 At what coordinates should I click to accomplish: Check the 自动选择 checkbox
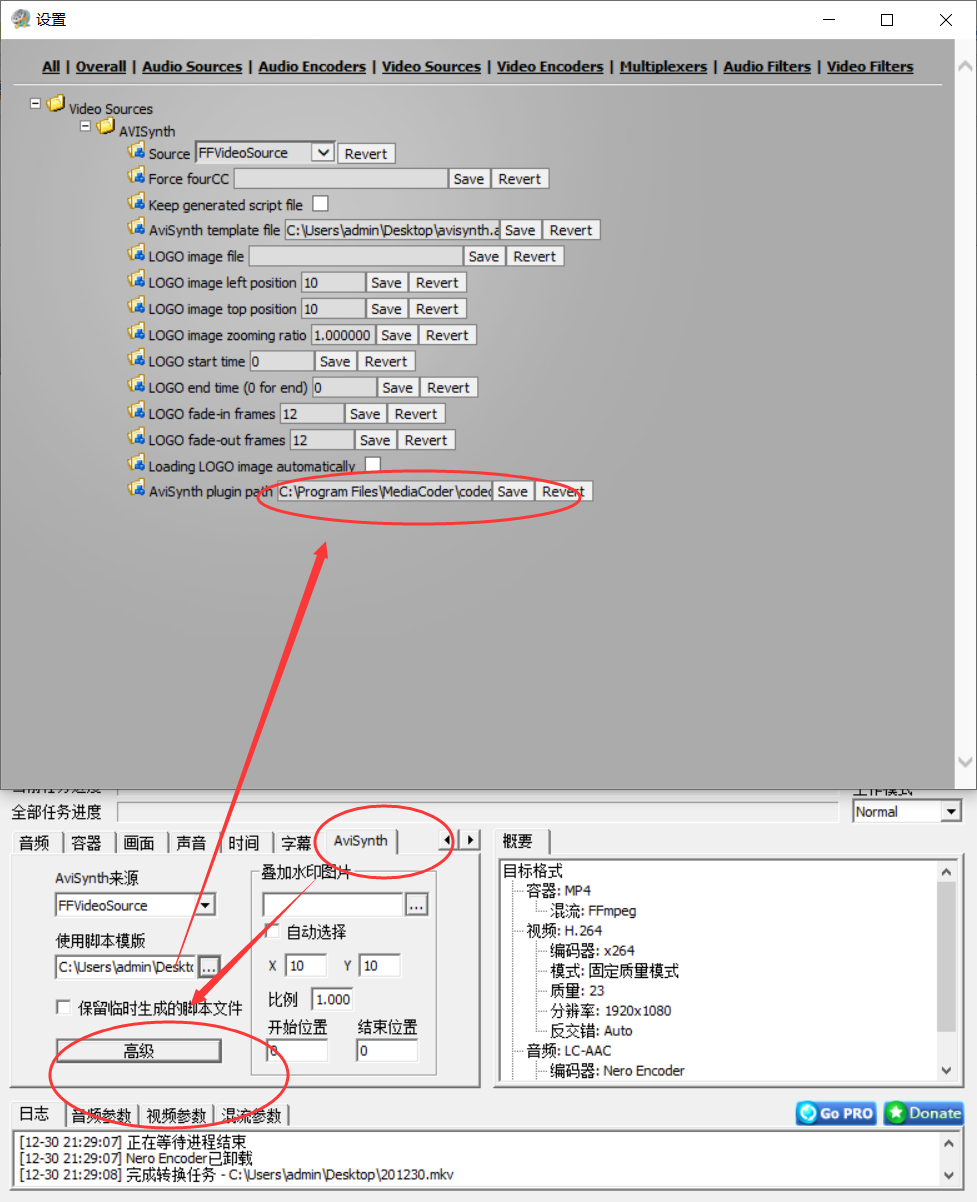tap(273, 930)
